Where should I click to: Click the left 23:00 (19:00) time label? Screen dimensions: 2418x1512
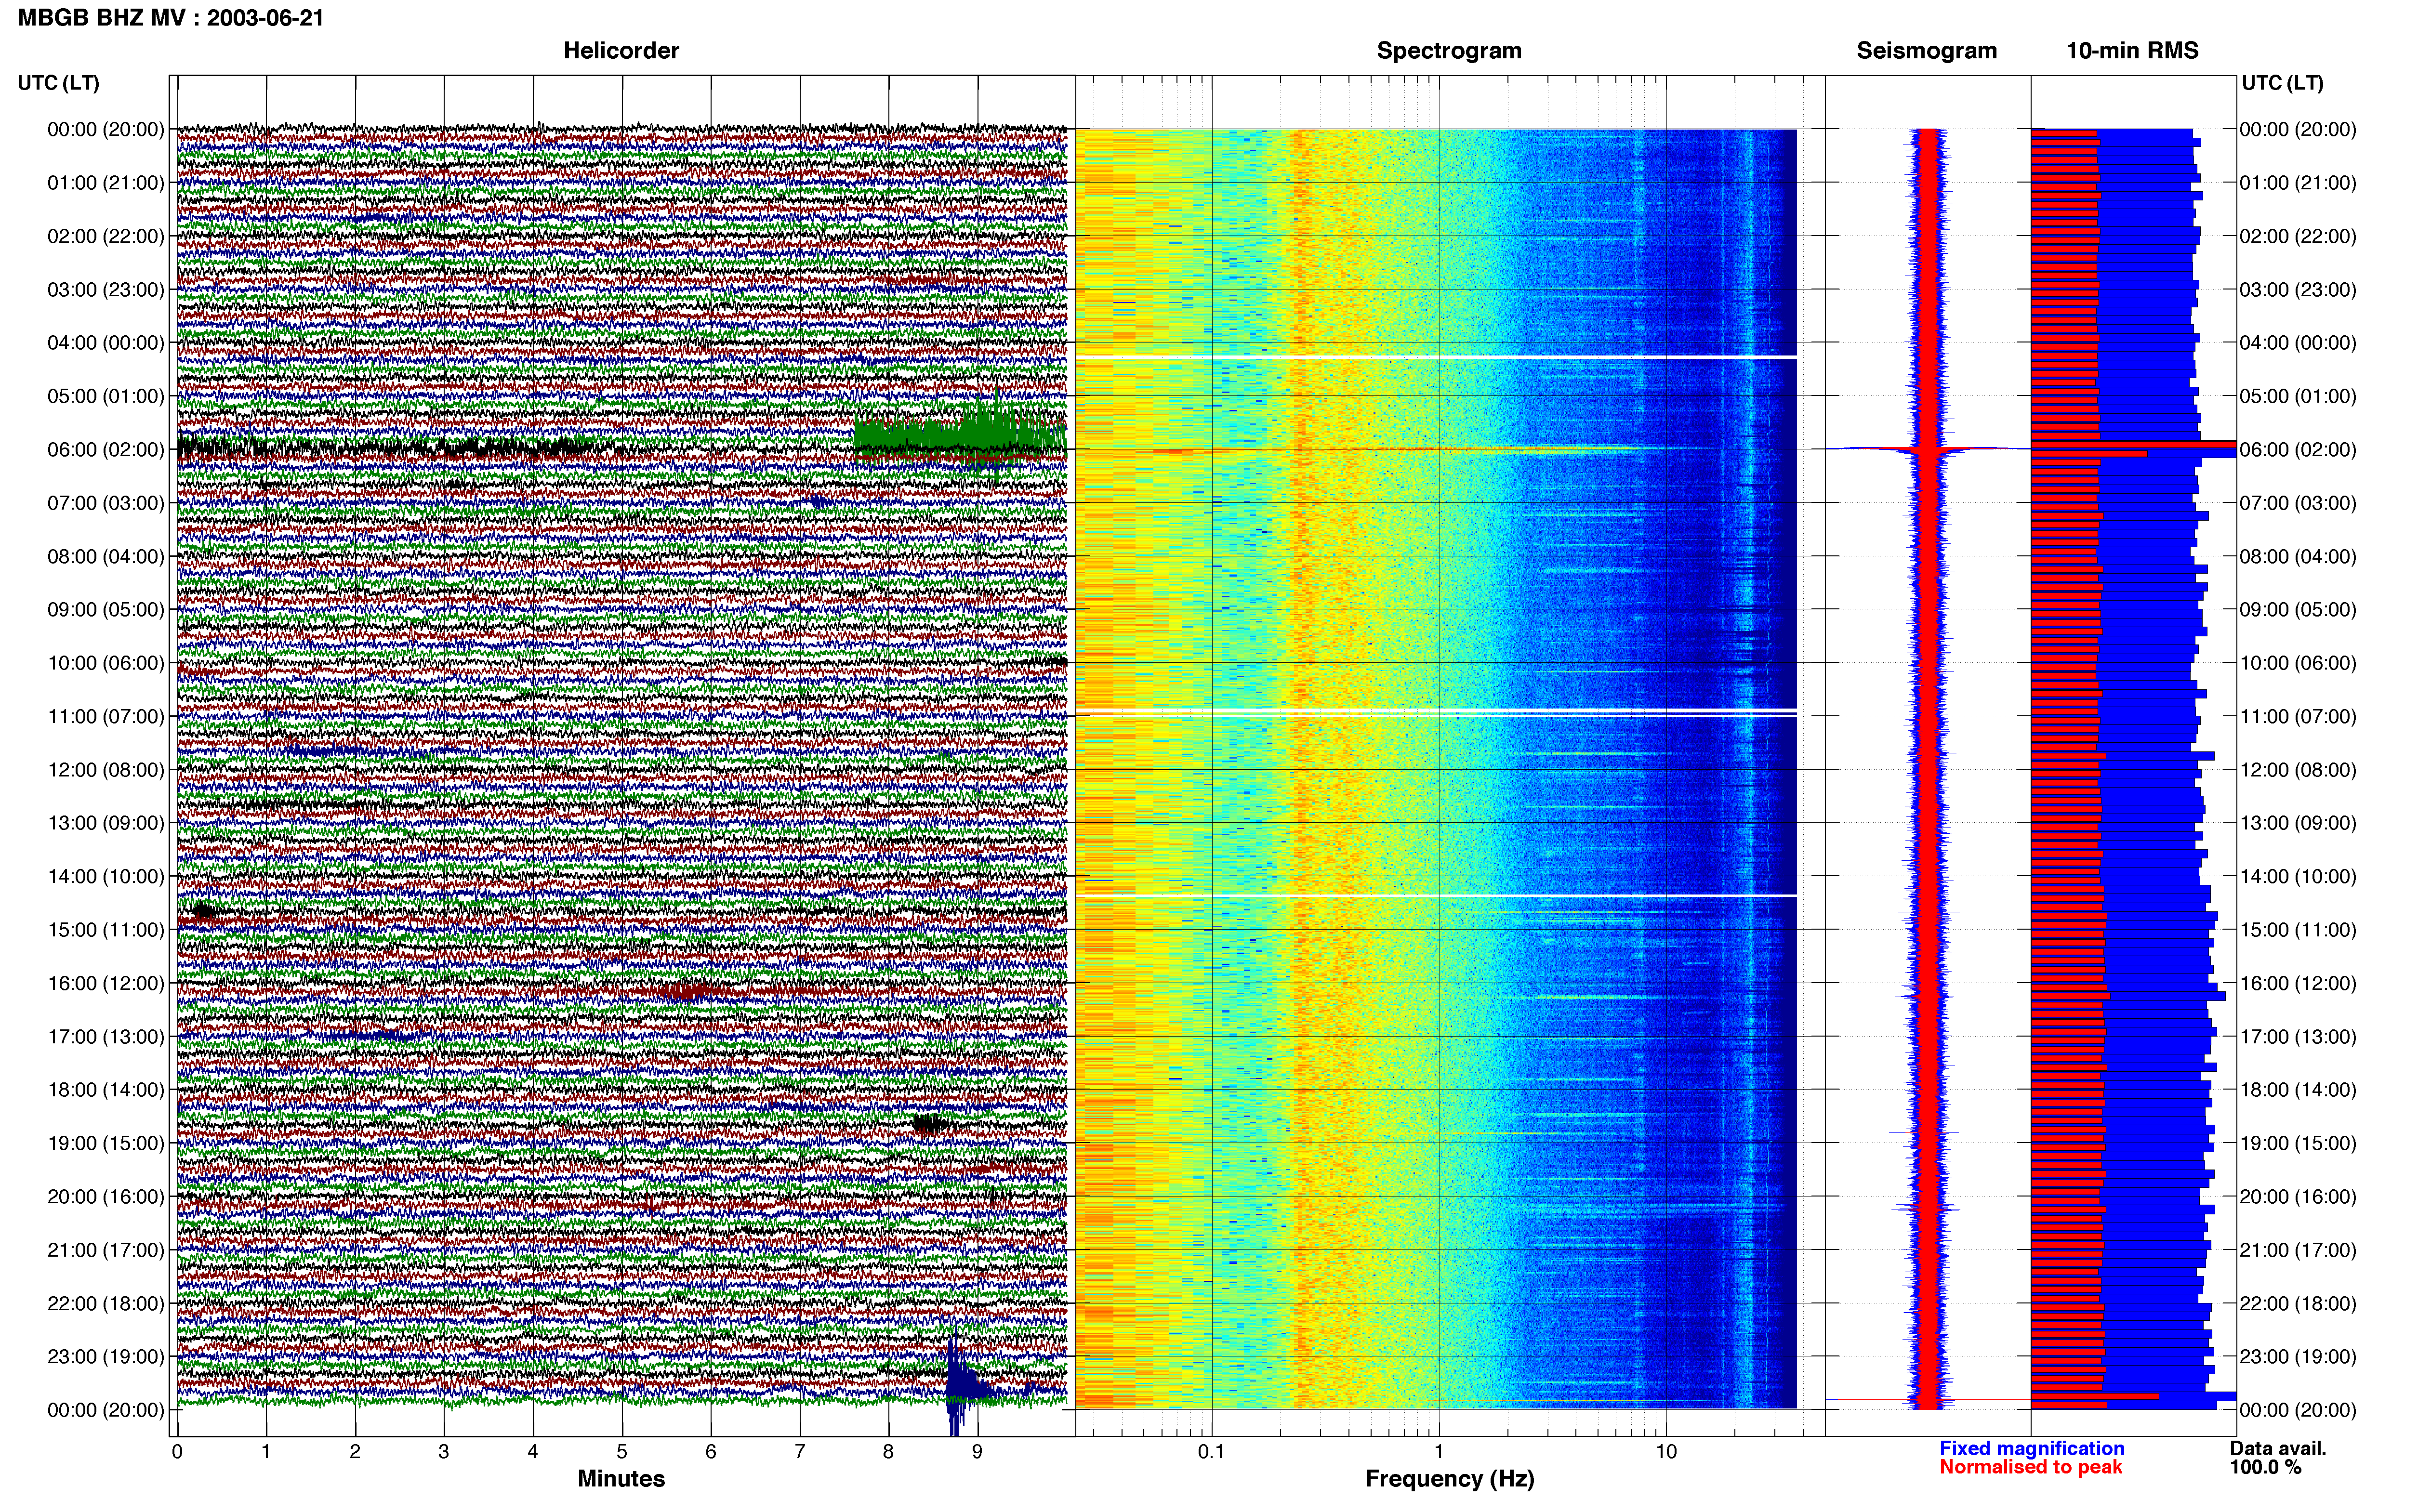coord(106,1357)
